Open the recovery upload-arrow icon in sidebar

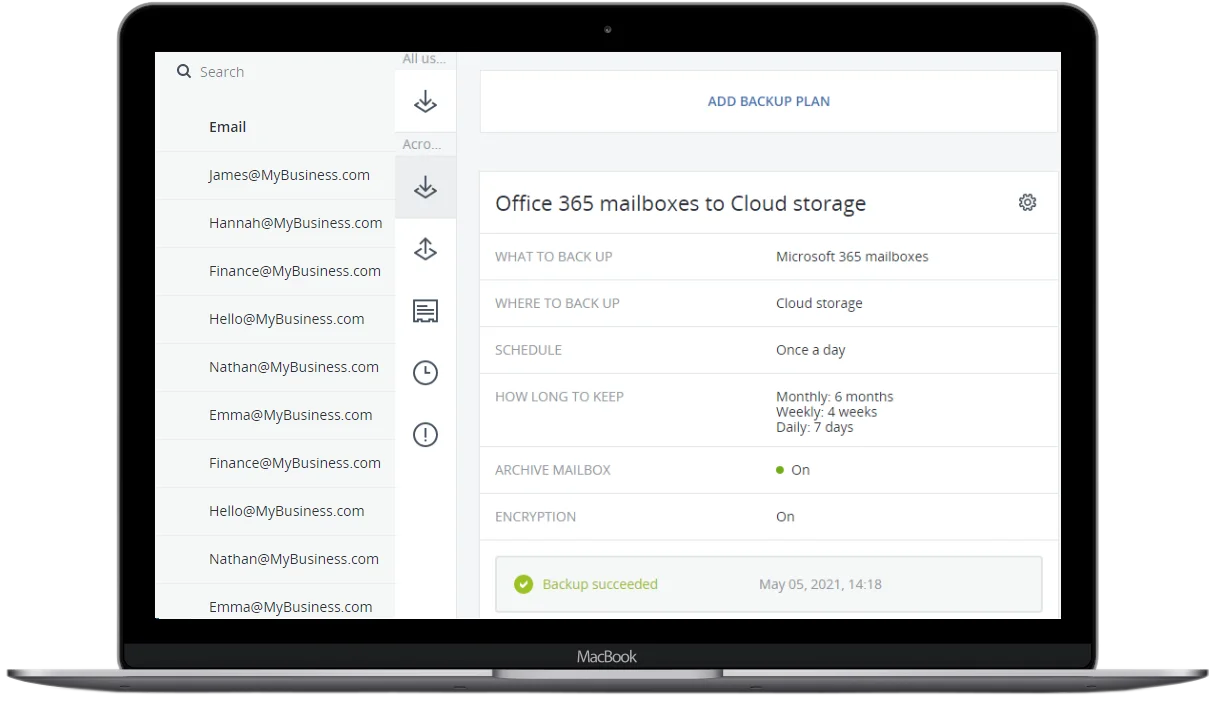[x=425, y=249]
